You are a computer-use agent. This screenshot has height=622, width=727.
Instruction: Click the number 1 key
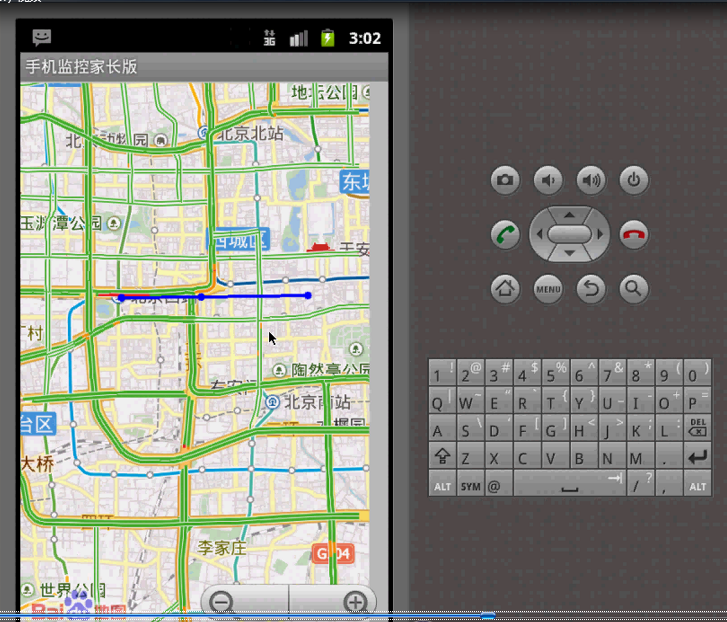(x=442, y=373)
